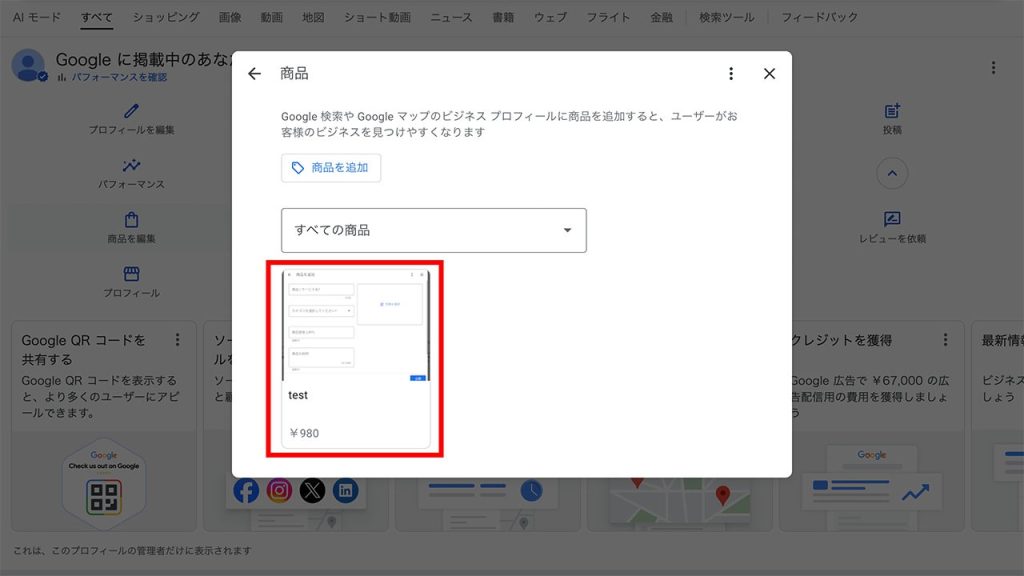1024x576 pixels.
Task: Click the レビューを依頼 review icon
Action: click(x=891, y=219)
